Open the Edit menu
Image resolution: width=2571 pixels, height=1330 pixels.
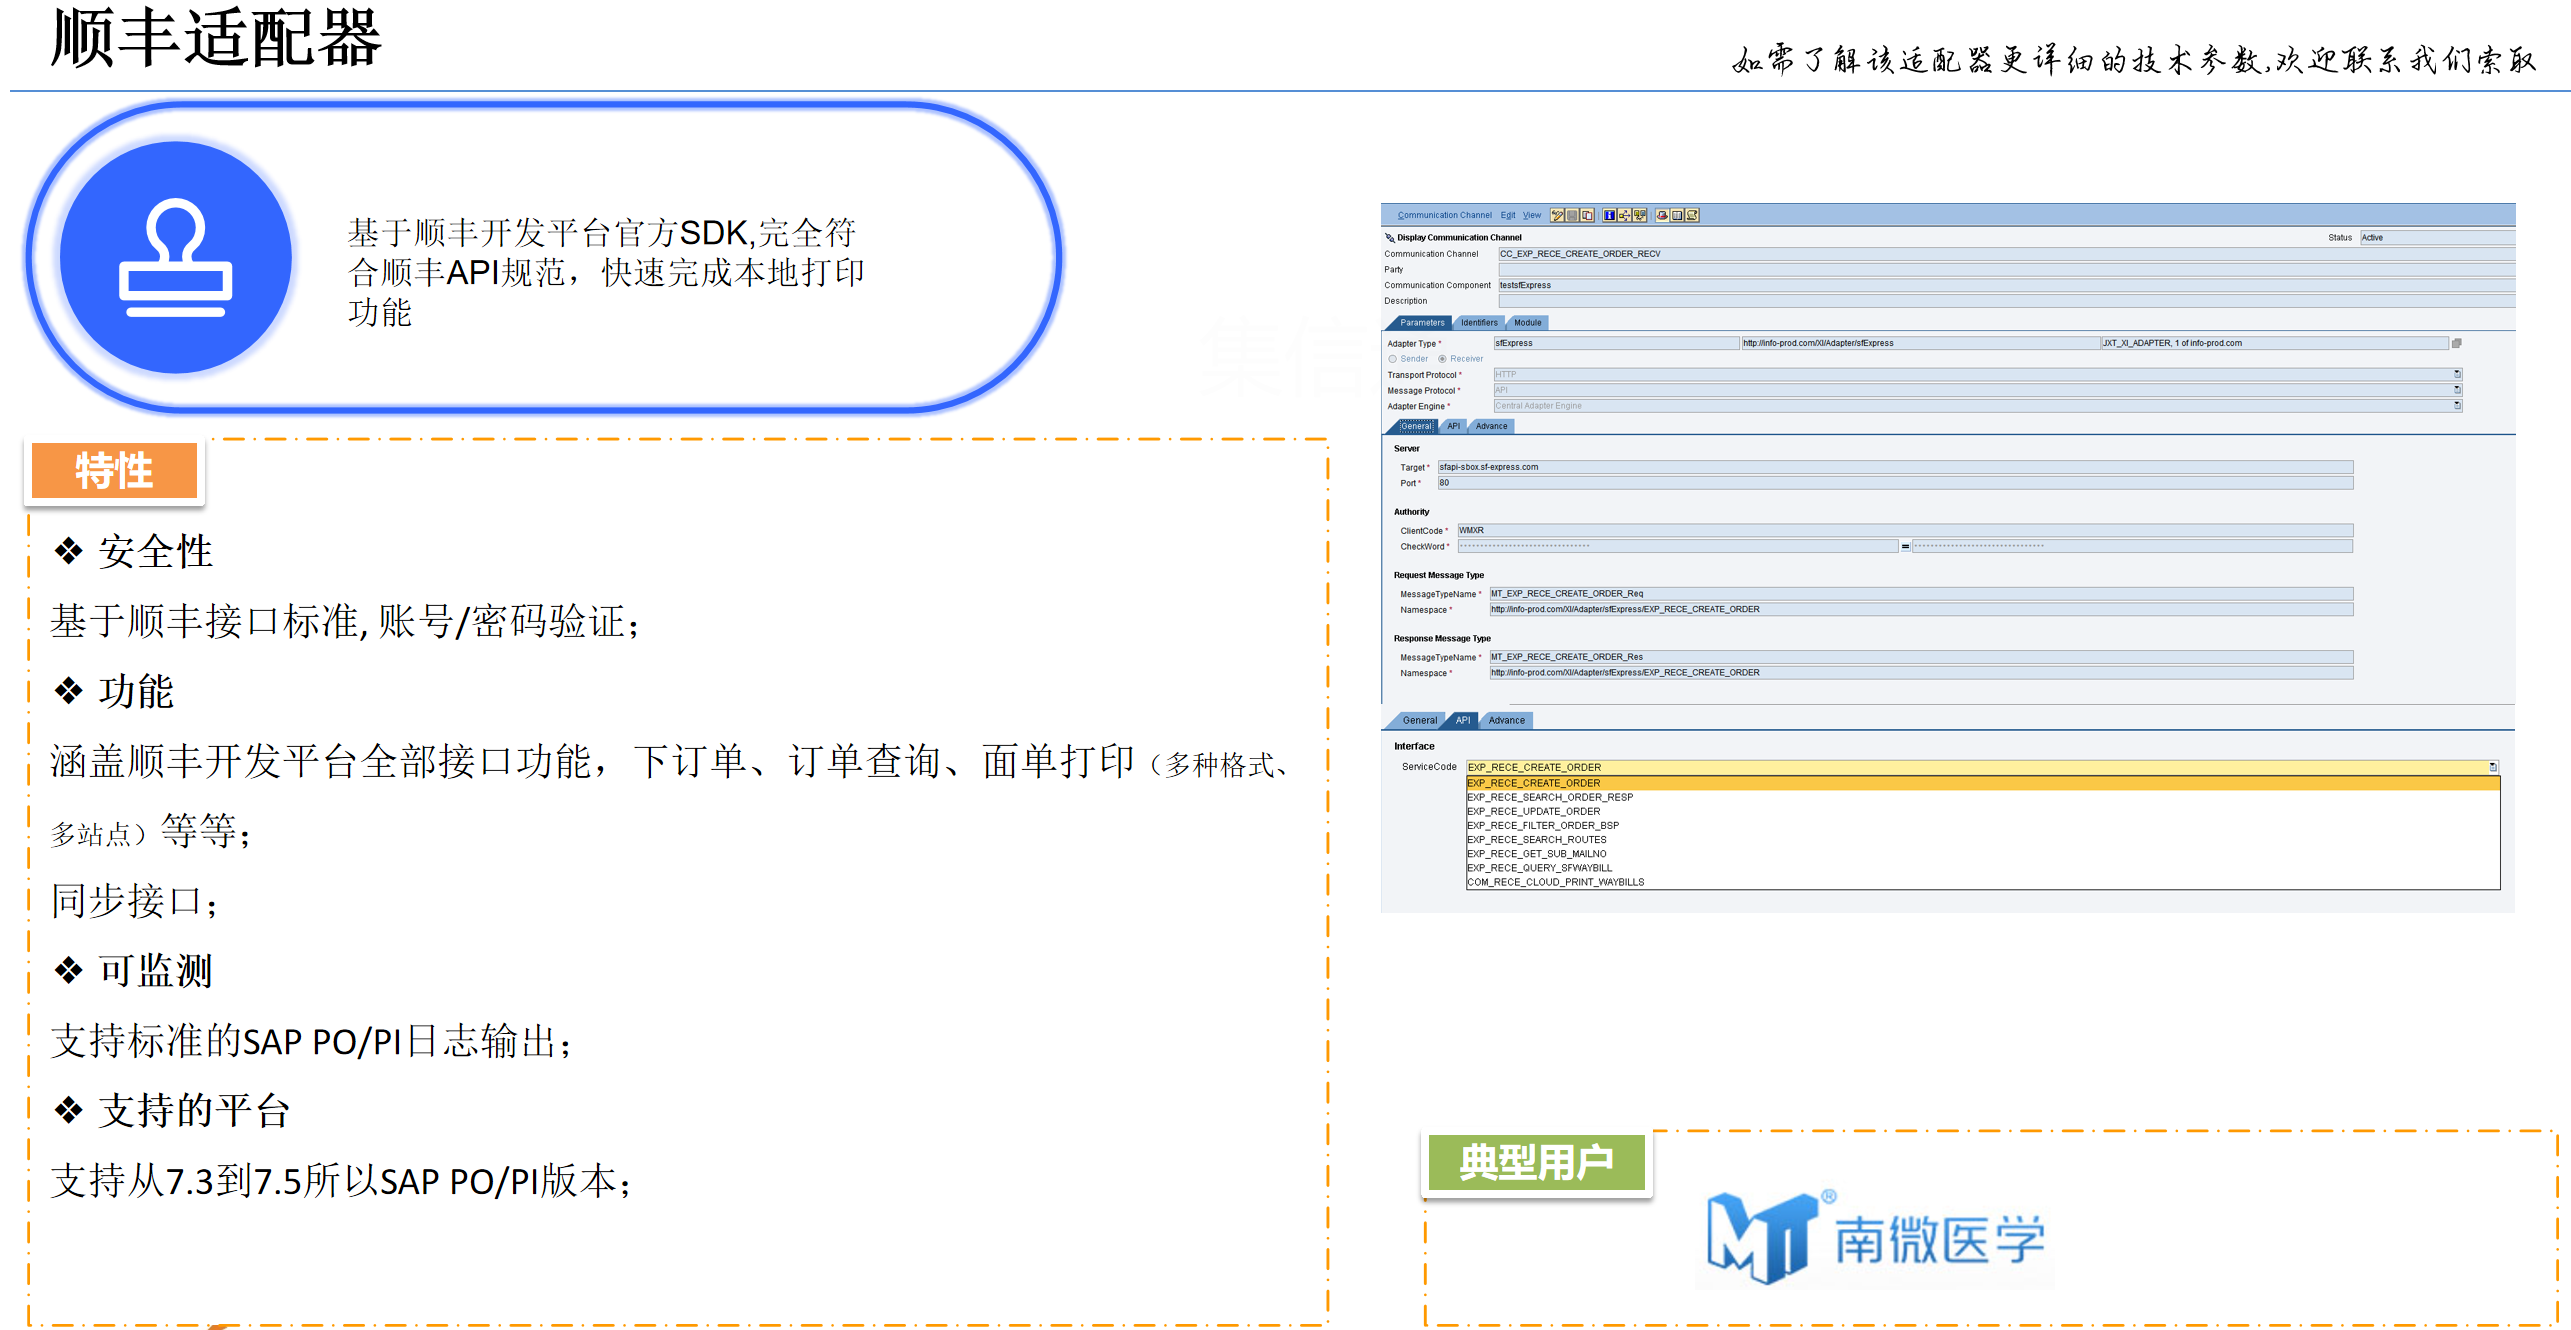click(x=1508, y=215)
